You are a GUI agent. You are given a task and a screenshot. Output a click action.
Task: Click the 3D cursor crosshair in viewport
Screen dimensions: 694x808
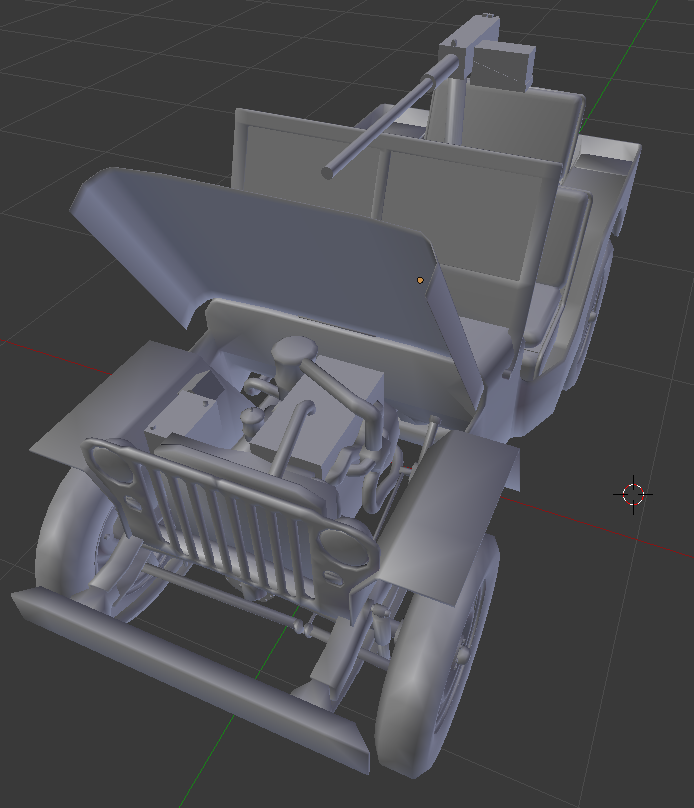pyautogui.click(x=633, y=494)
